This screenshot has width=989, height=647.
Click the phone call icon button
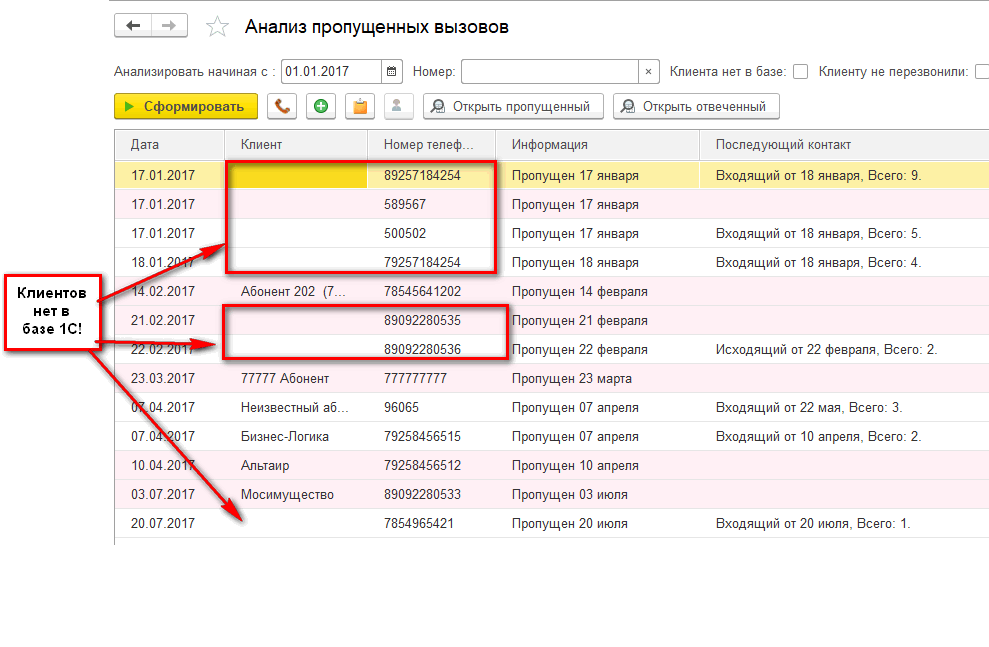pos(282,106)
